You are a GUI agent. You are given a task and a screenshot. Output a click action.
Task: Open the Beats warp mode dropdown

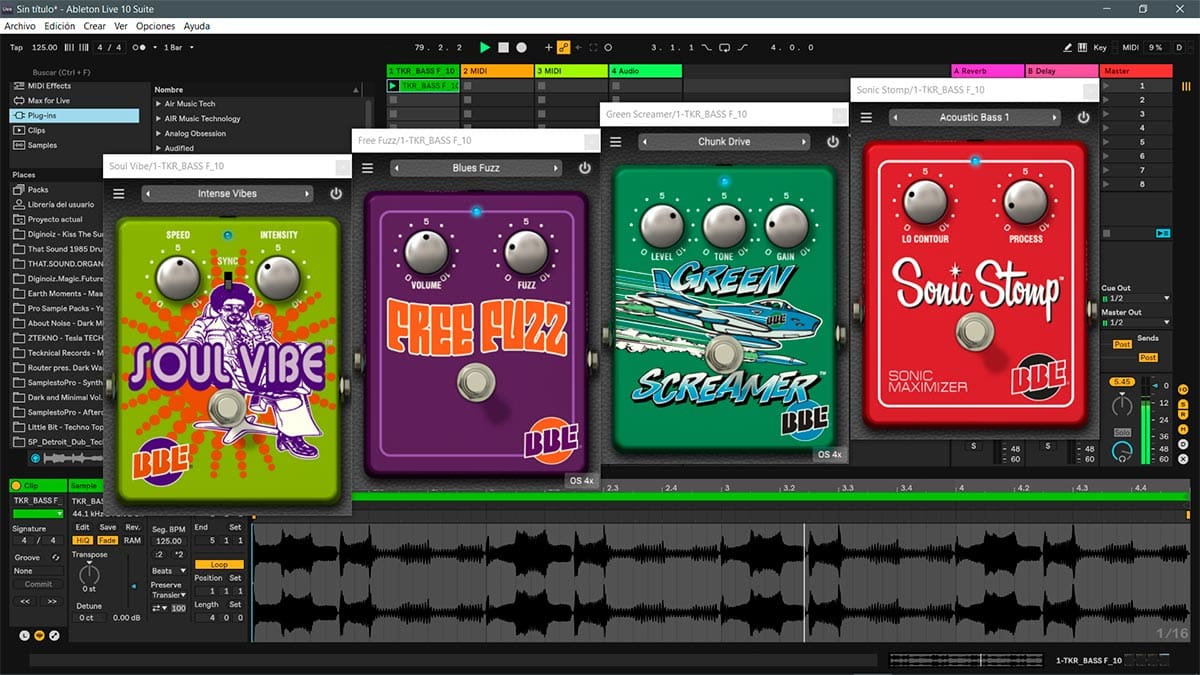click(x=167, y=571)
